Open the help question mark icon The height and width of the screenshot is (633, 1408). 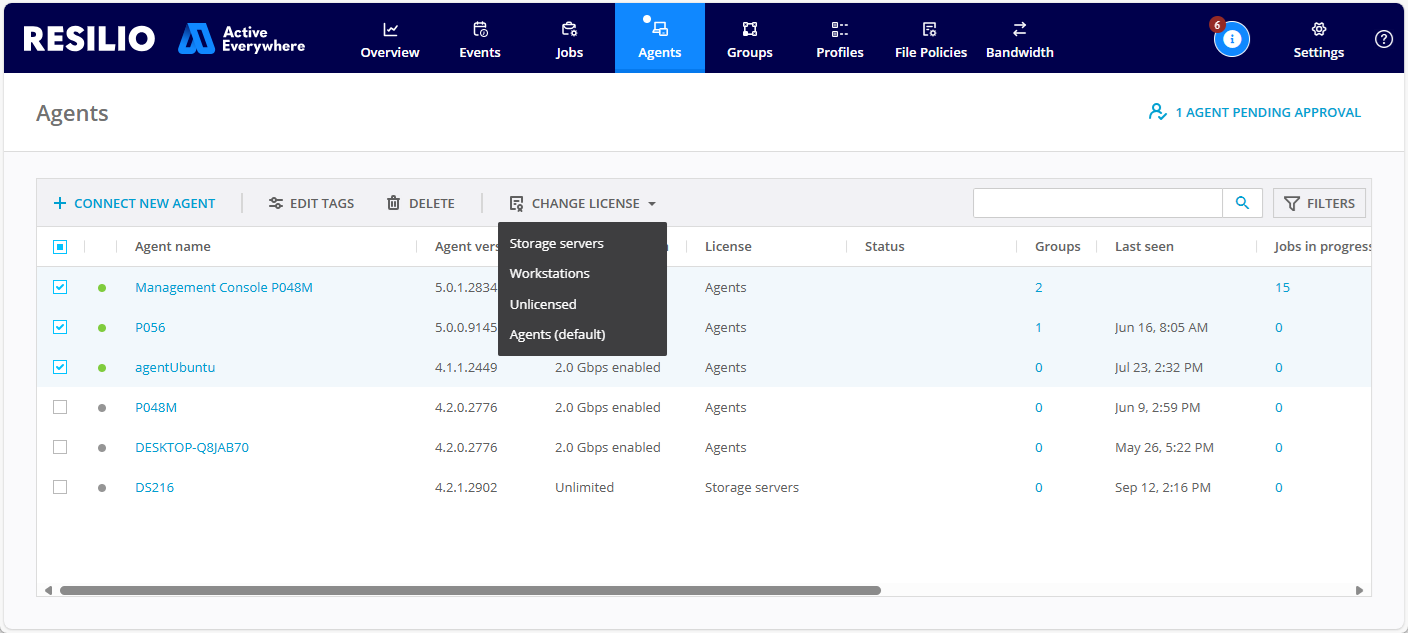pos(1383,38)
